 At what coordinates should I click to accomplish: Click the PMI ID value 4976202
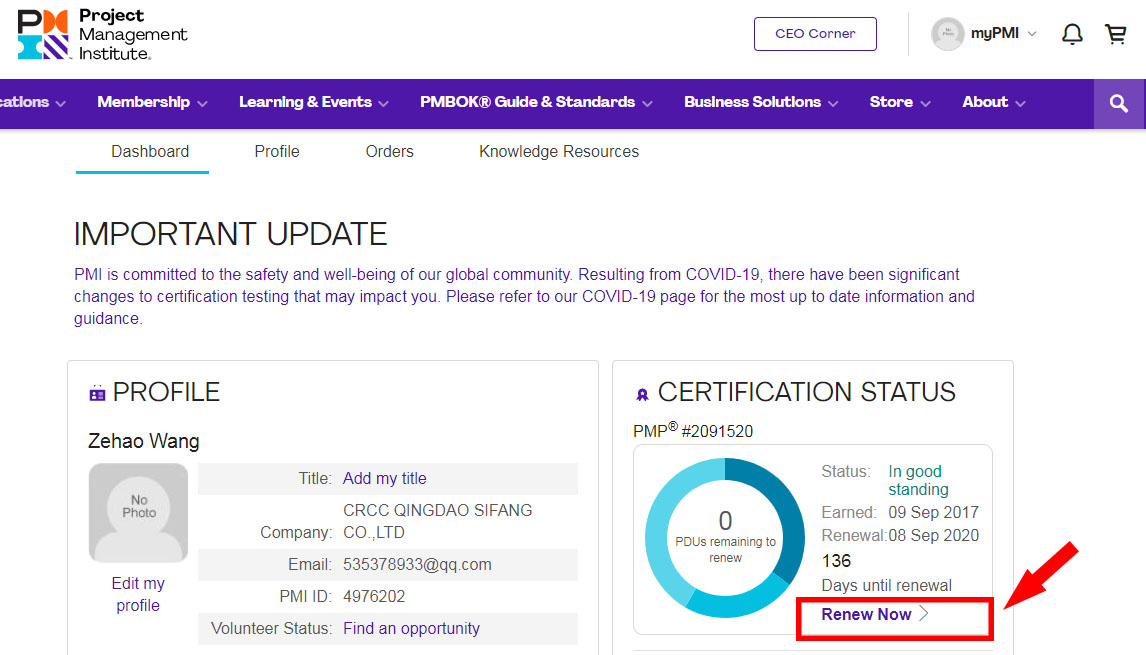coord(374,597)
